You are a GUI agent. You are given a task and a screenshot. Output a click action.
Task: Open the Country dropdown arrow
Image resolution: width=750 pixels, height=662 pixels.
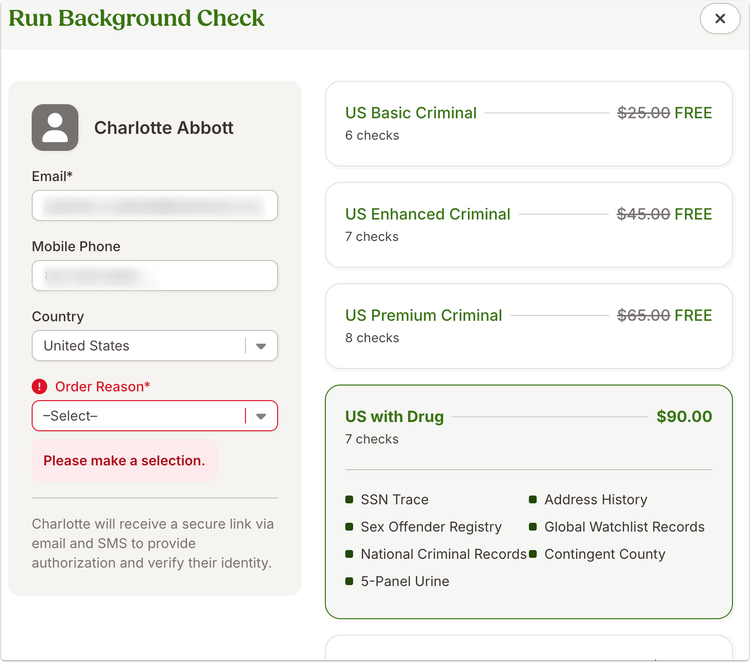click(261, 346)
